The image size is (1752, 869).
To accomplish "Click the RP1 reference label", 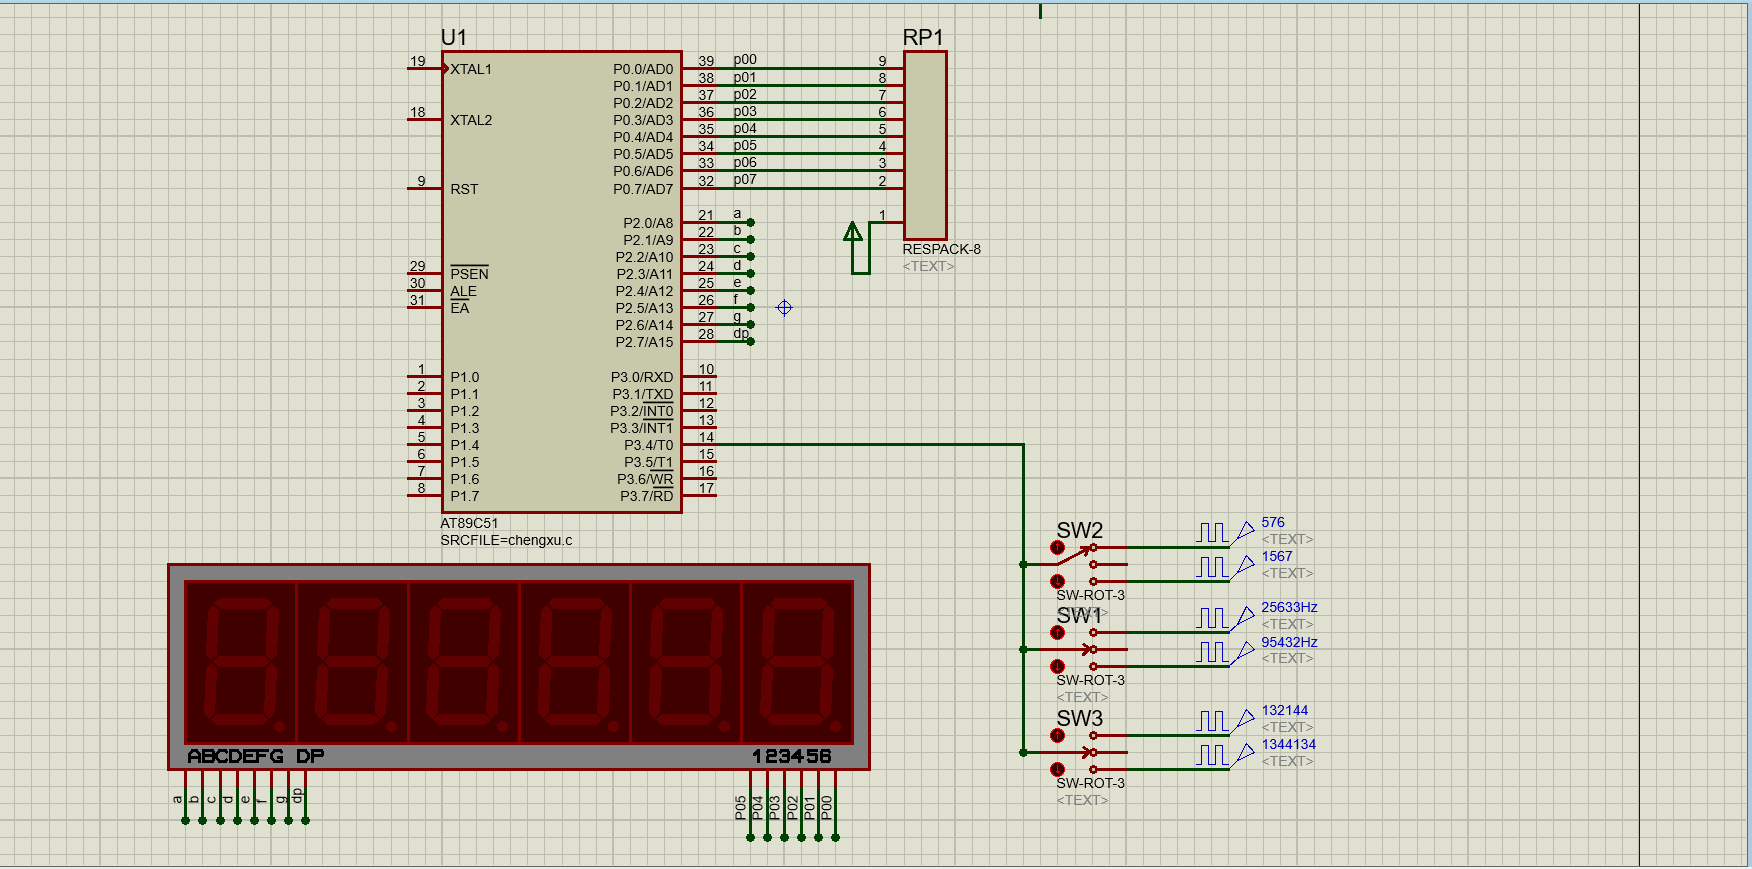I will tap(923, 37).
